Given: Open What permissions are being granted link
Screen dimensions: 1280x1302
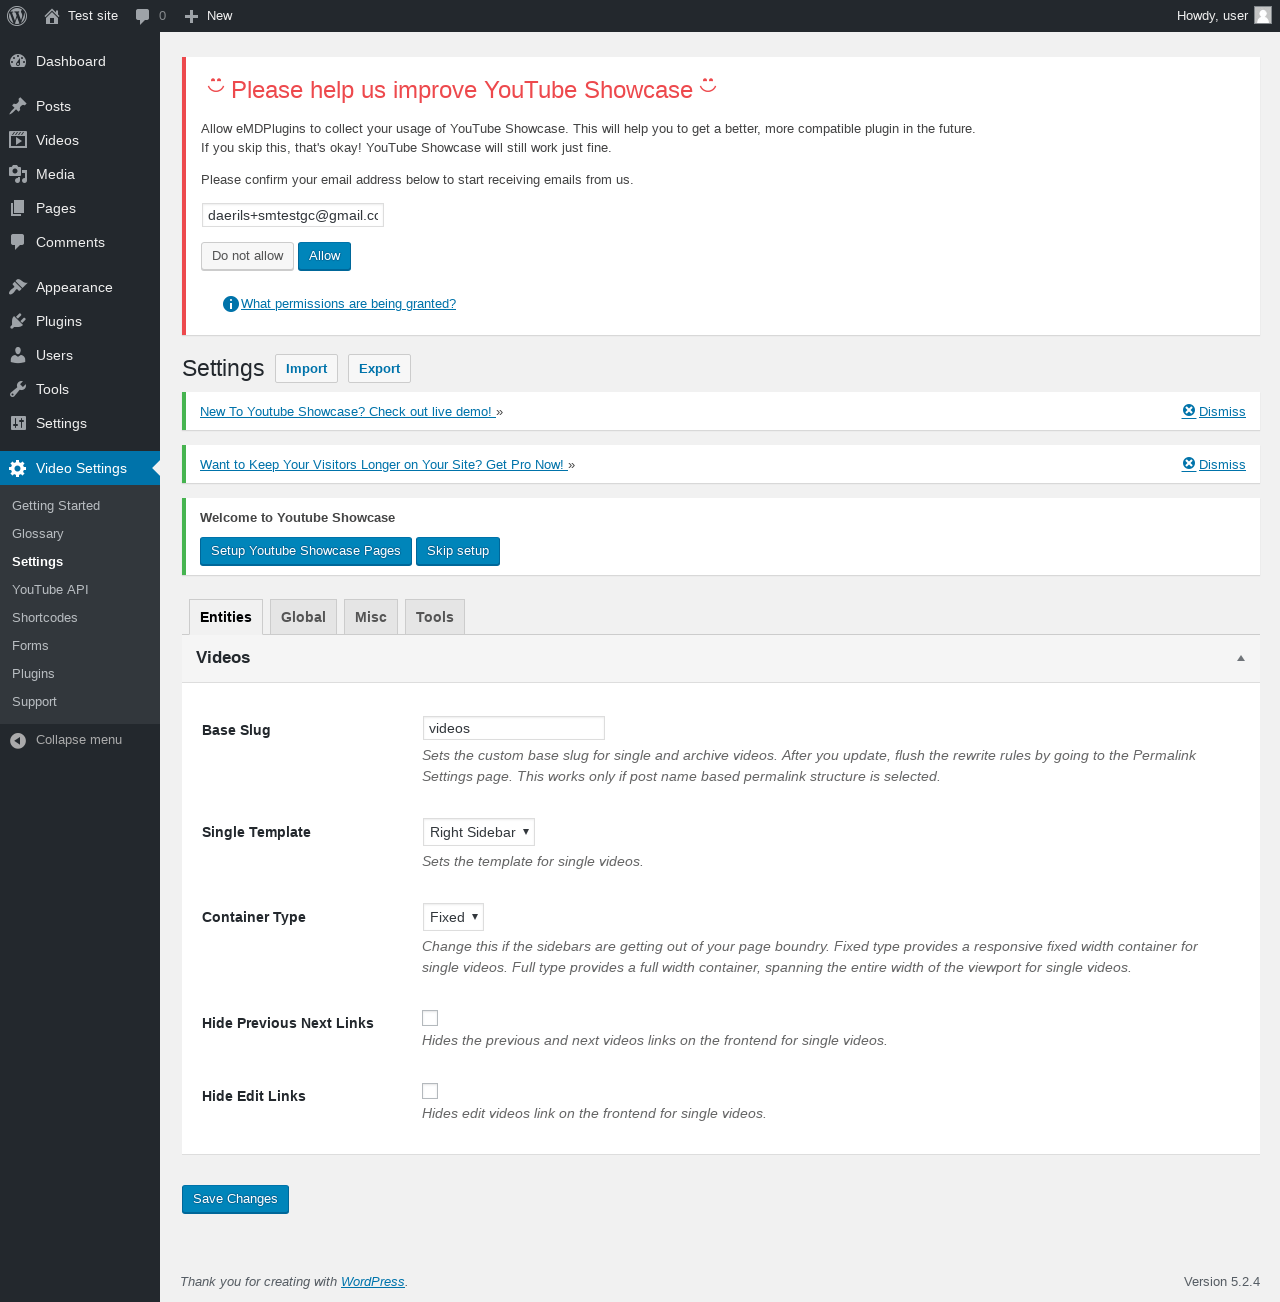Looking at the screenshot, I should click(x=348, y=304).
